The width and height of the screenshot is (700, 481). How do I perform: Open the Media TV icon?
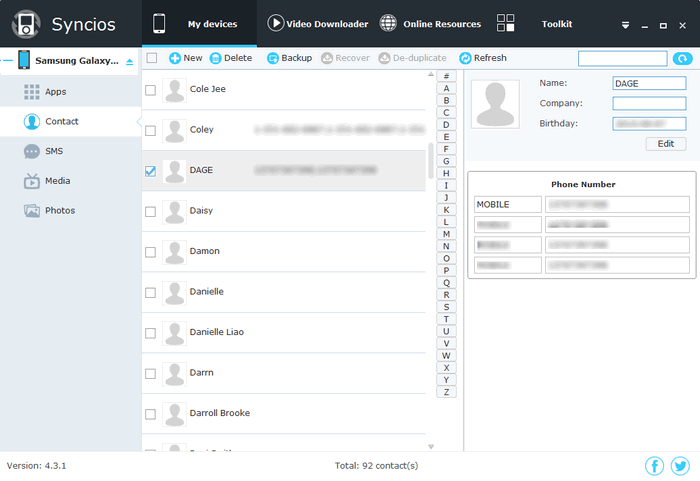[x=32, y=181]
